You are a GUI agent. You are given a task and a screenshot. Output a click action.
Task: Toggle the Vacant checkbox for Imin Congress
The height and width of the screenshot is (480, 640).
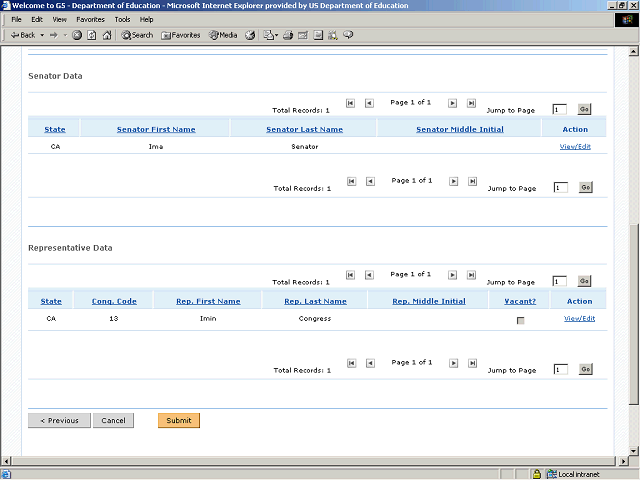pos(520,320)
